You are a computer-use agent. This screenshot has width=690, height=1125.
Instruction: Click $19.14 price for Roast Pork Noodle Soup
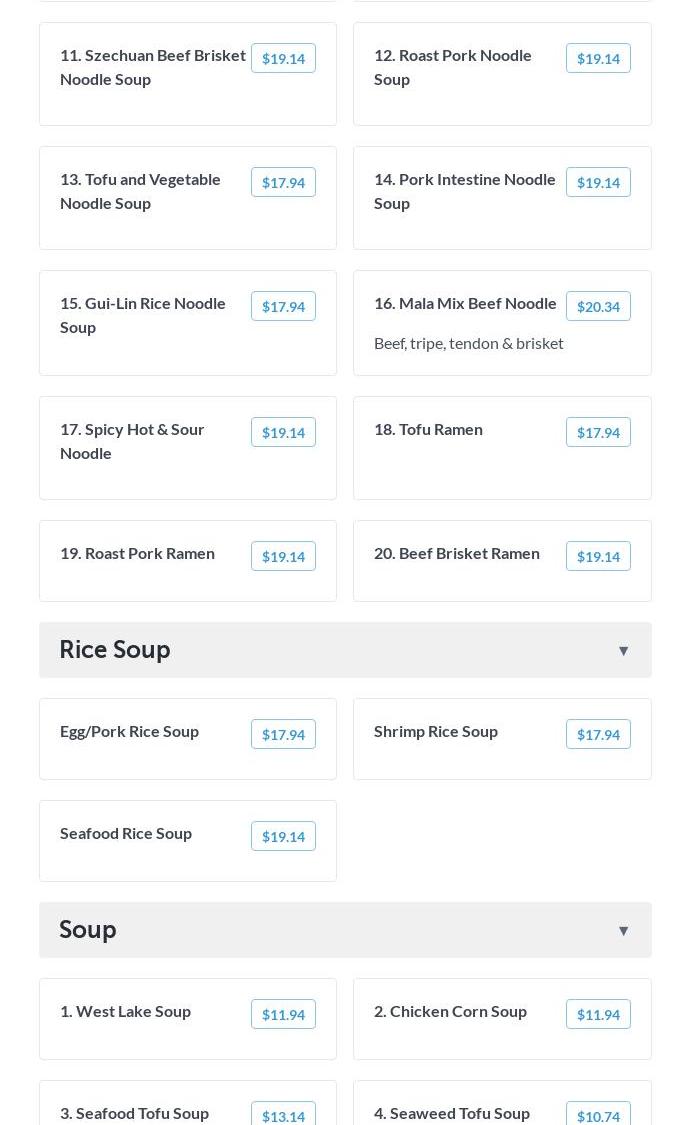click(x=598, y=59)
